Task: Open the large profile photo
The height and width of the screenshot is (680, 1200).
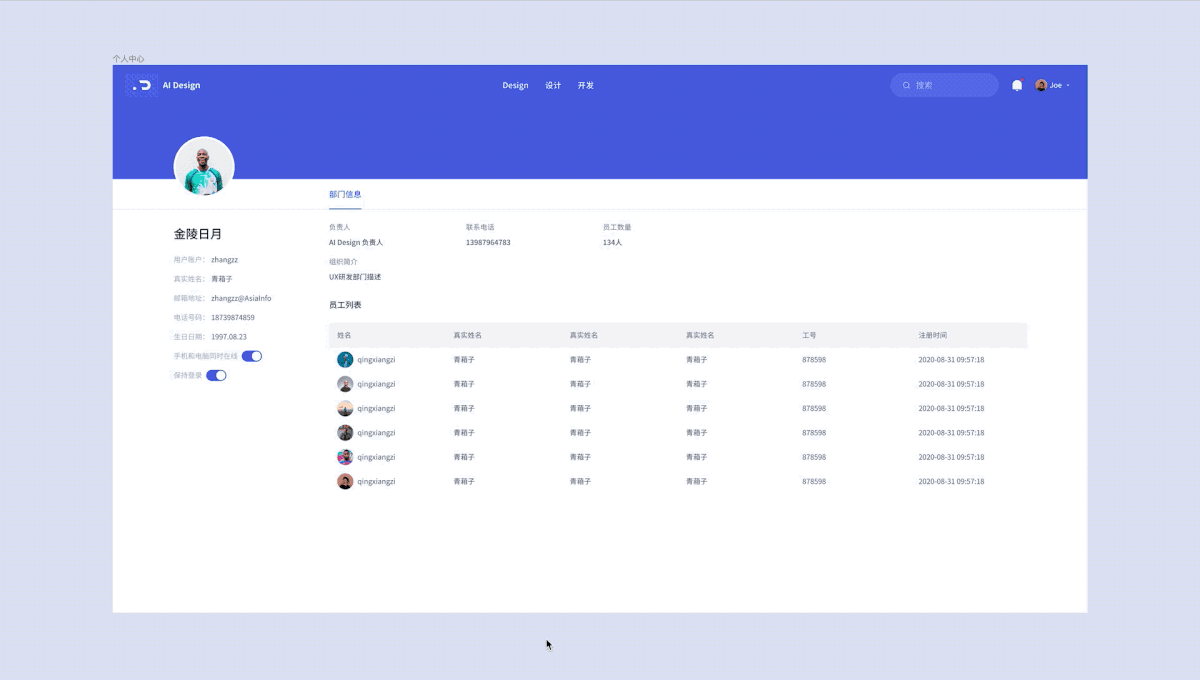Action: click(x=204, y=166)
